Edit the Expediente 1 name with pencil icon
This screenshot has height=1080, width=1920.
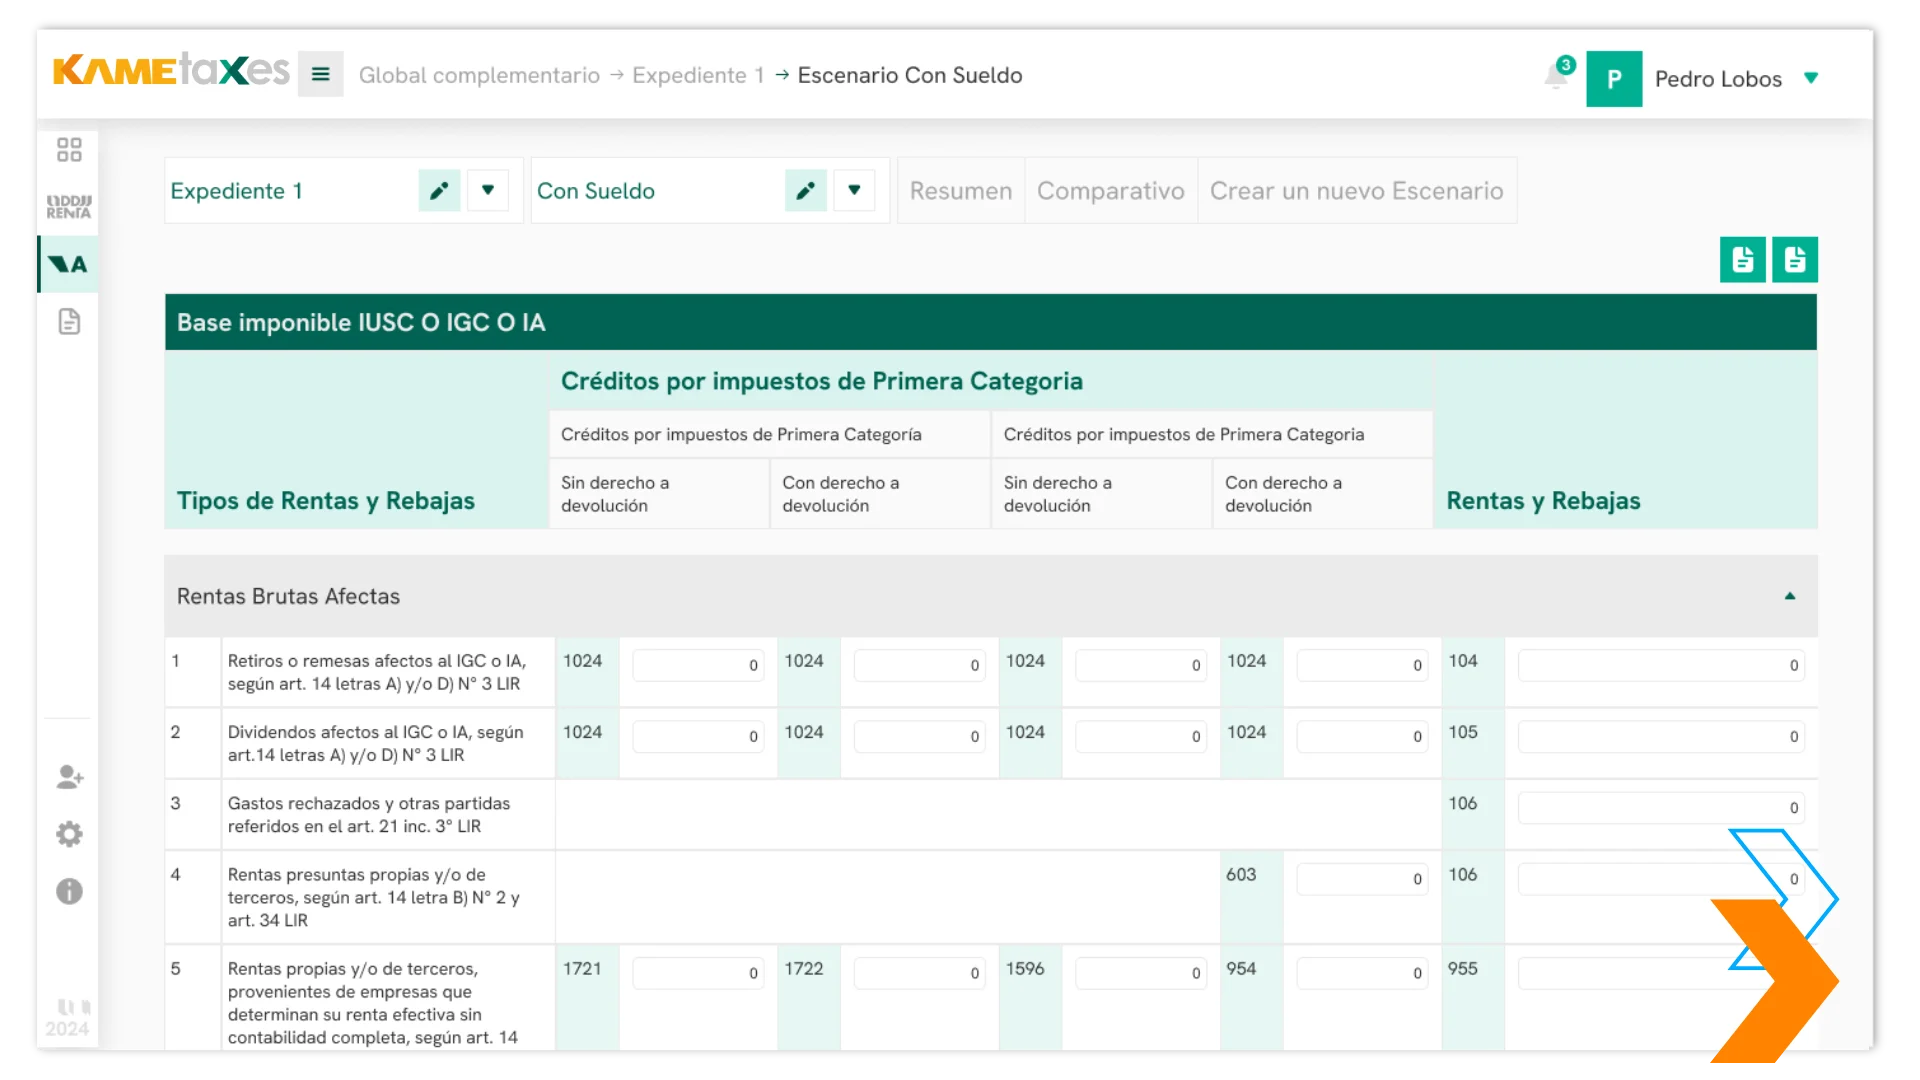[440, 190]
